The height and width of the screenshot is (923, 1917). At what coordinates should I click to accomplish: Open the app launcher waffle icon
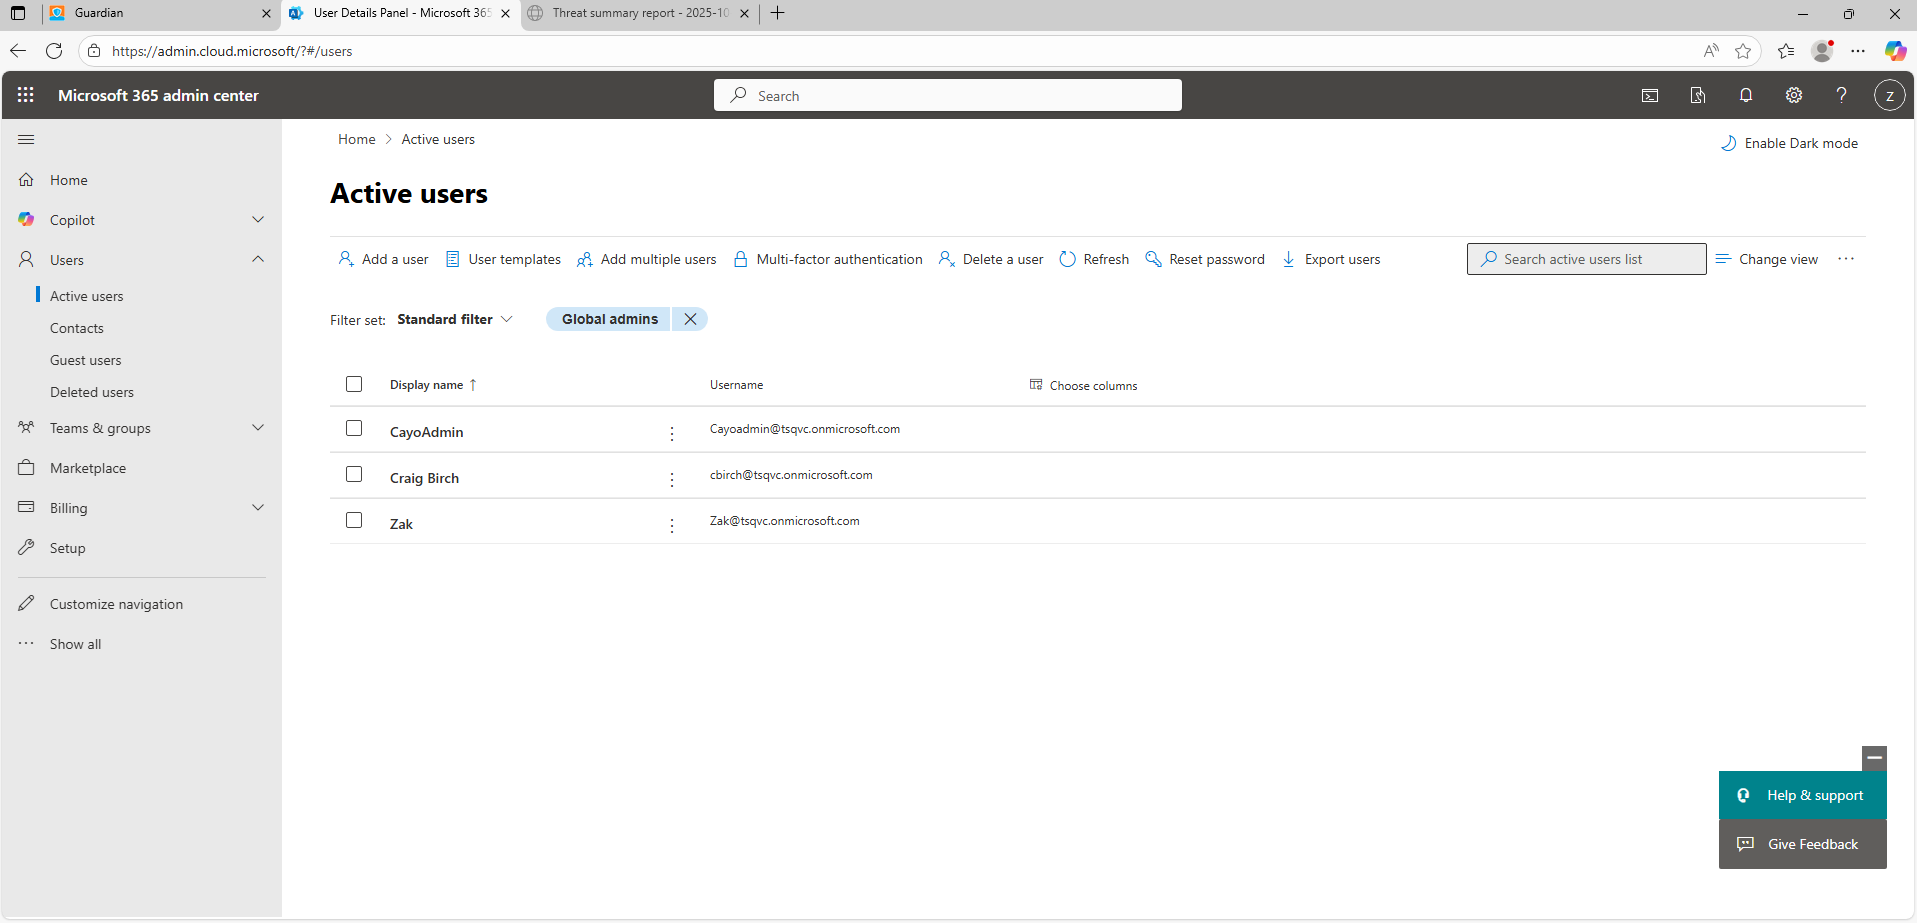26,95
